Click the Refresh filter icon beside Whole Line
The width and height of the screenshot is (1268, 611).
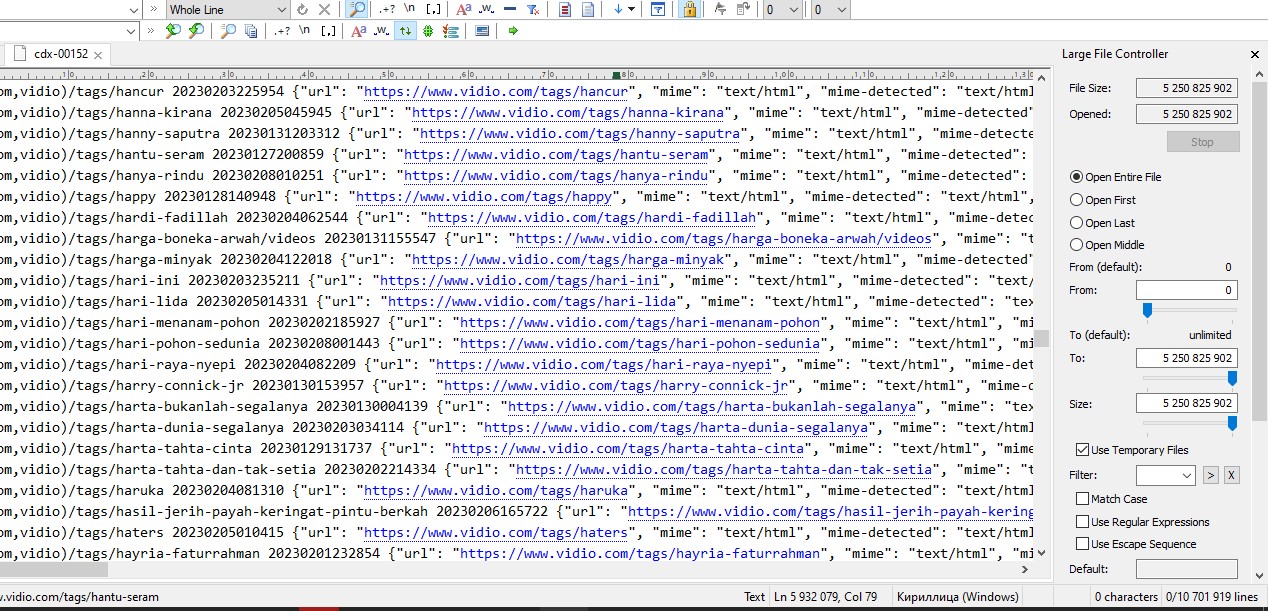click(x=302, y=9)
